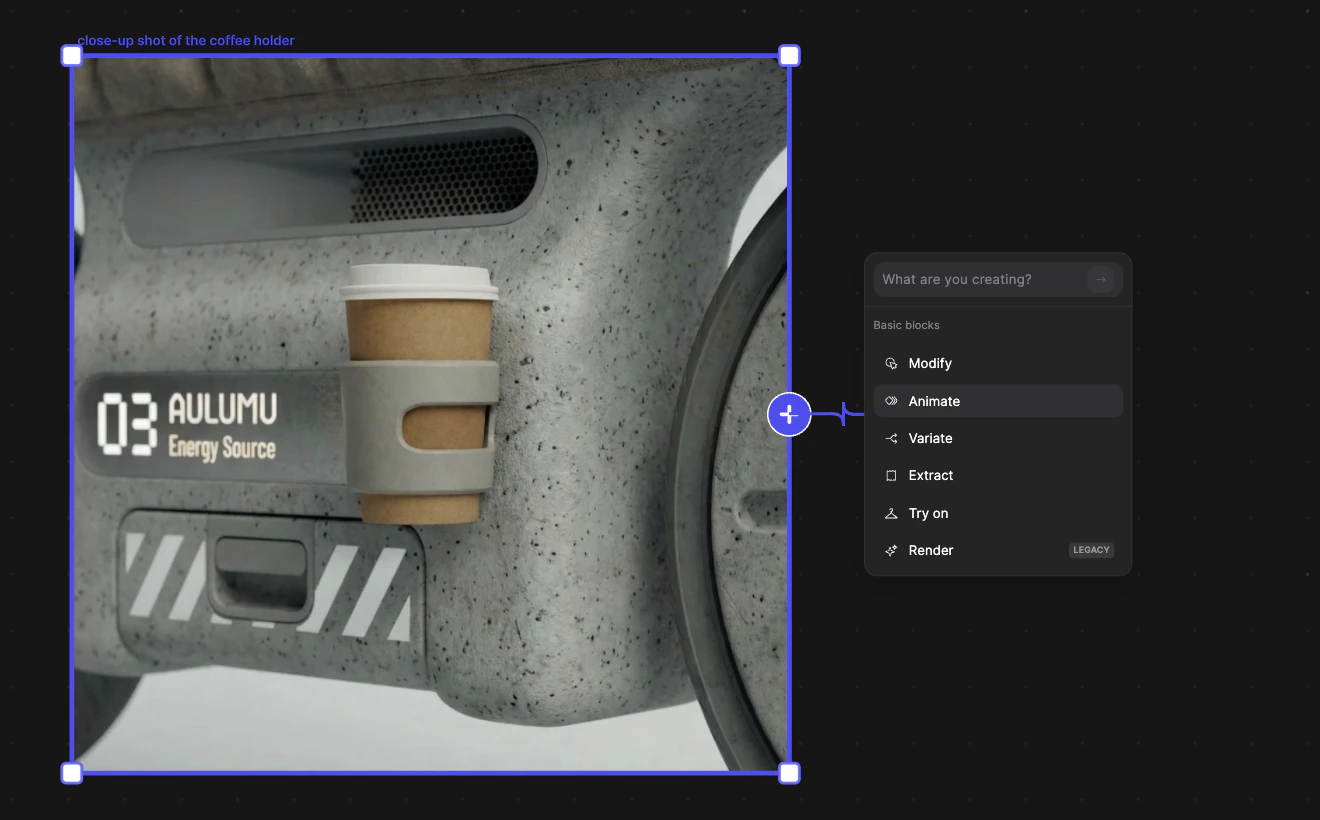The width and height of the screenshot is (1320, 820).
Task: Select the Try on menu entry
Action: [928, 514]
